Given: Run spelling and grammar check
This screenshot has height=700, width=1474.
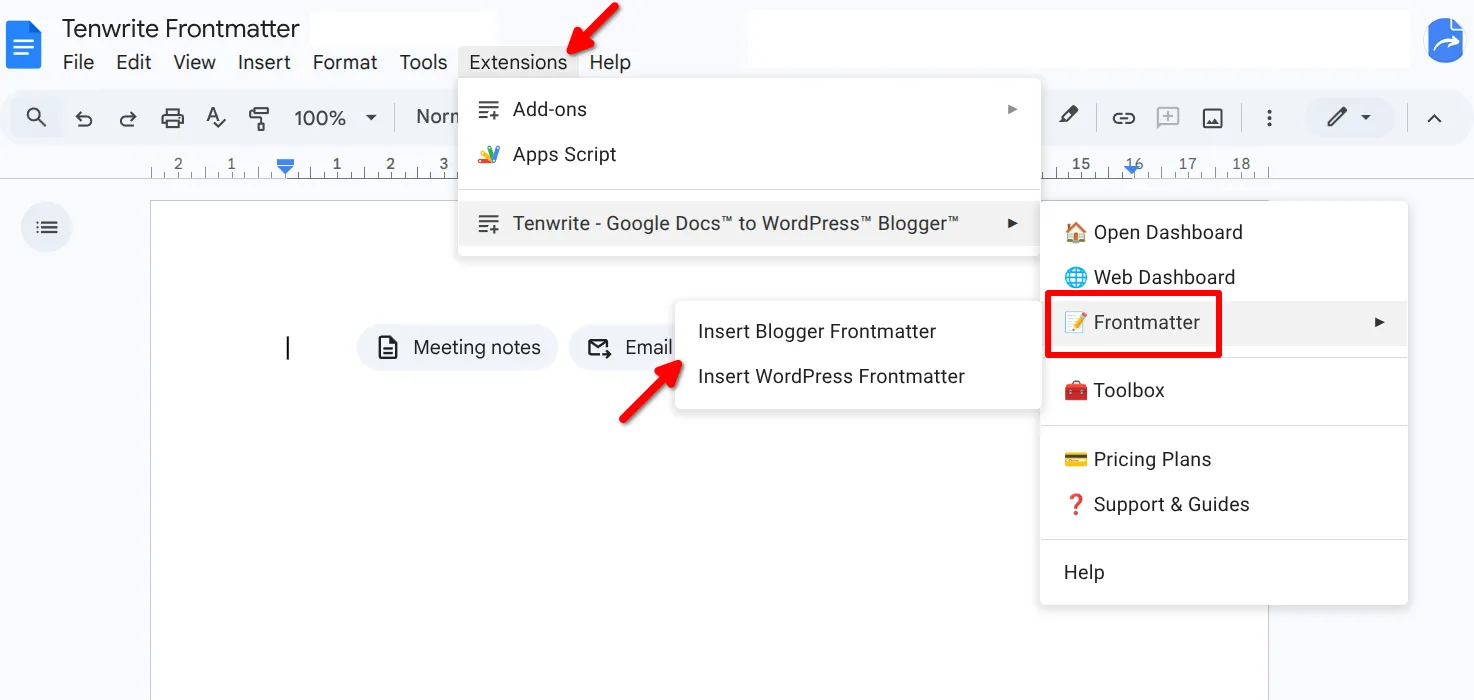Looking at the screenshot, I should 216,117.
